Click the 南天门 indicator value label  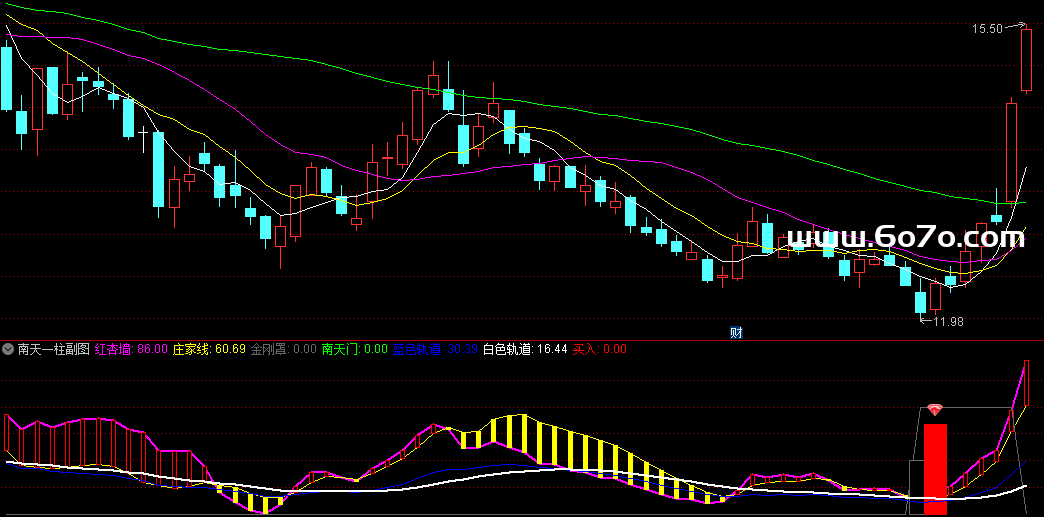(x=354, y=349)
